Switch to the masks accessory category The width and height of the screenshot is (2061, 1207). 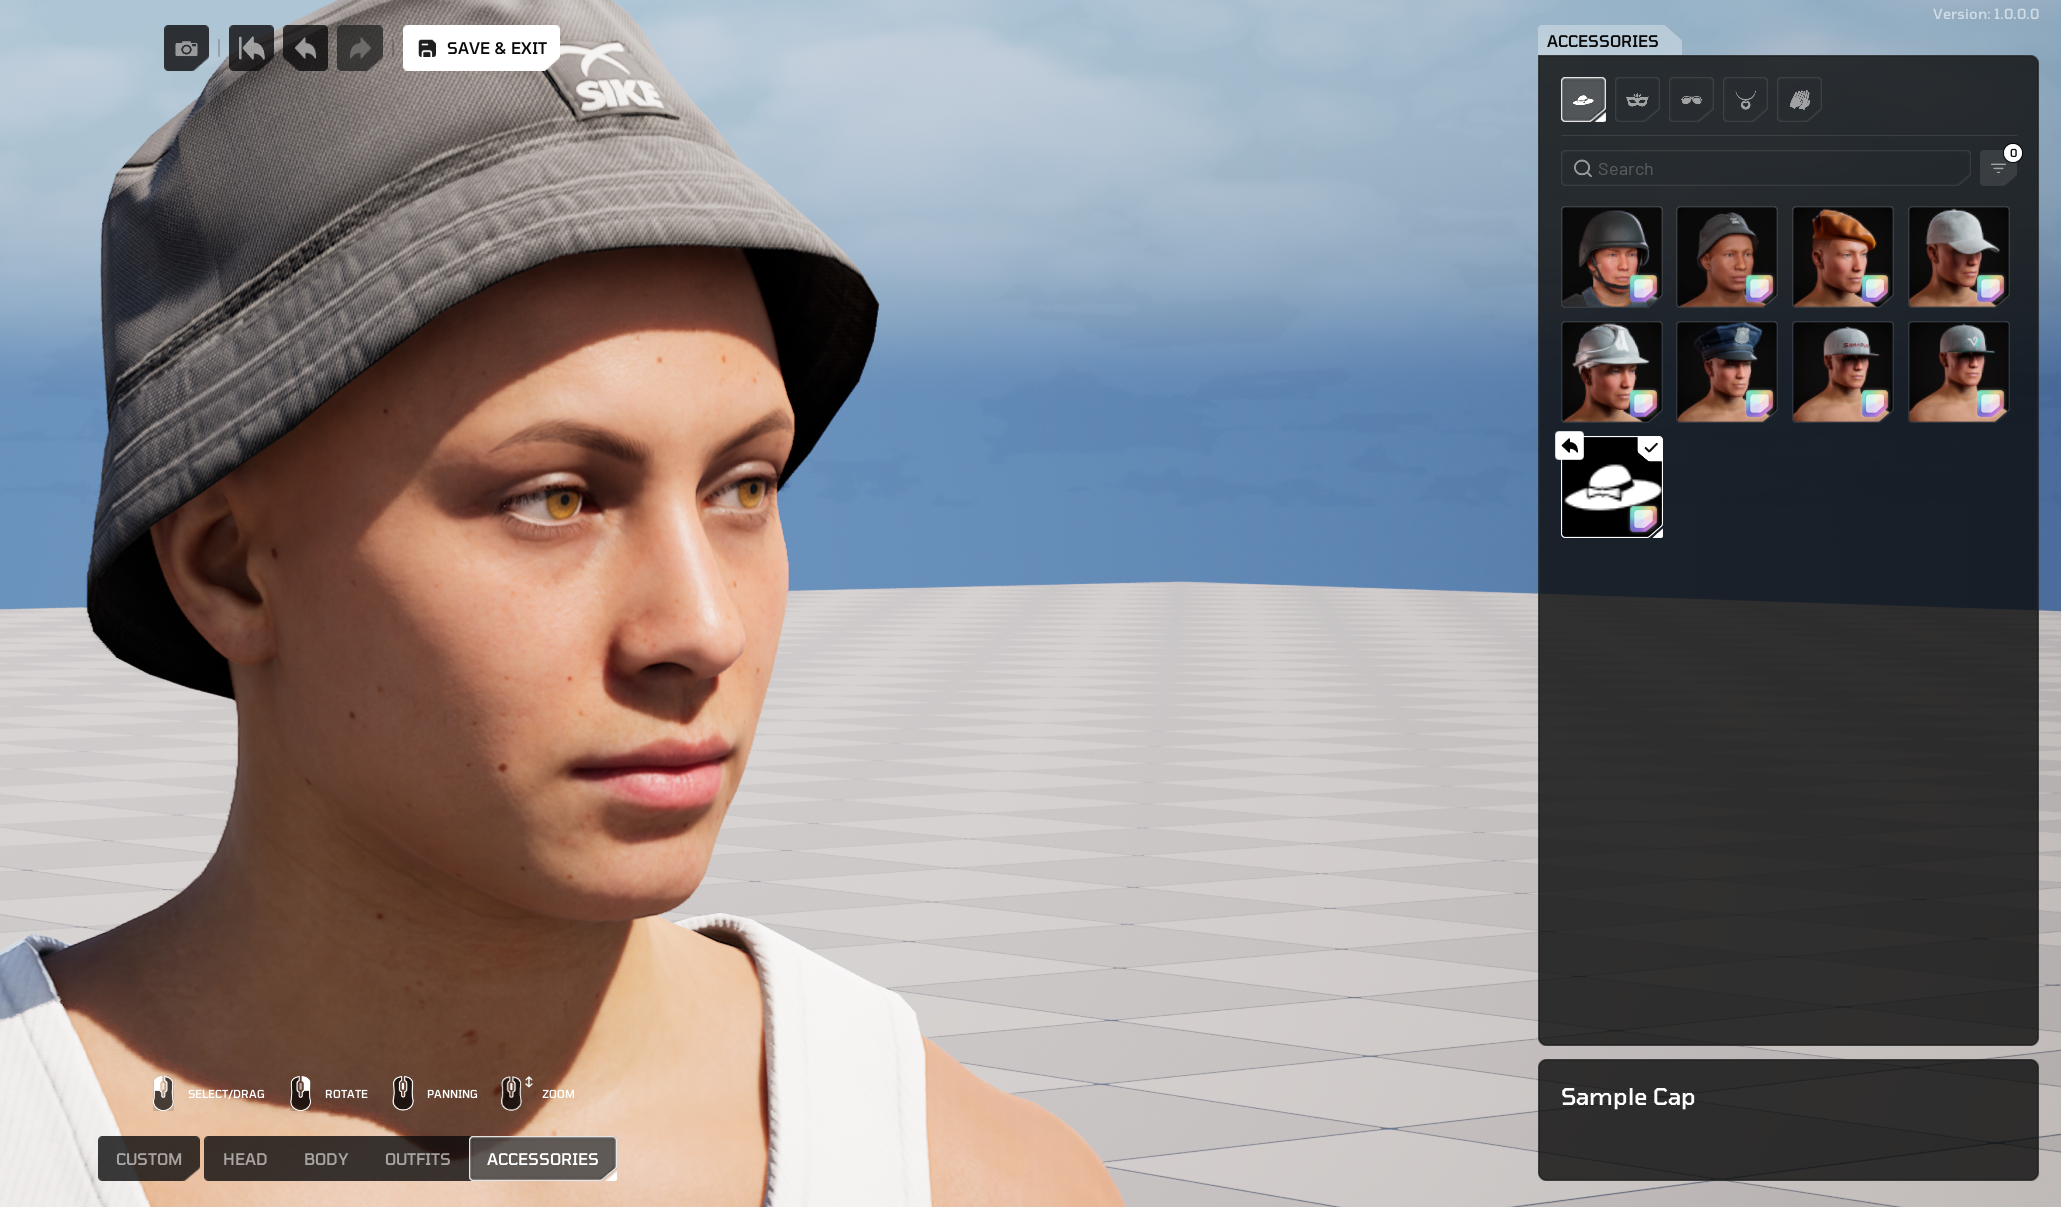point(1637,100)
